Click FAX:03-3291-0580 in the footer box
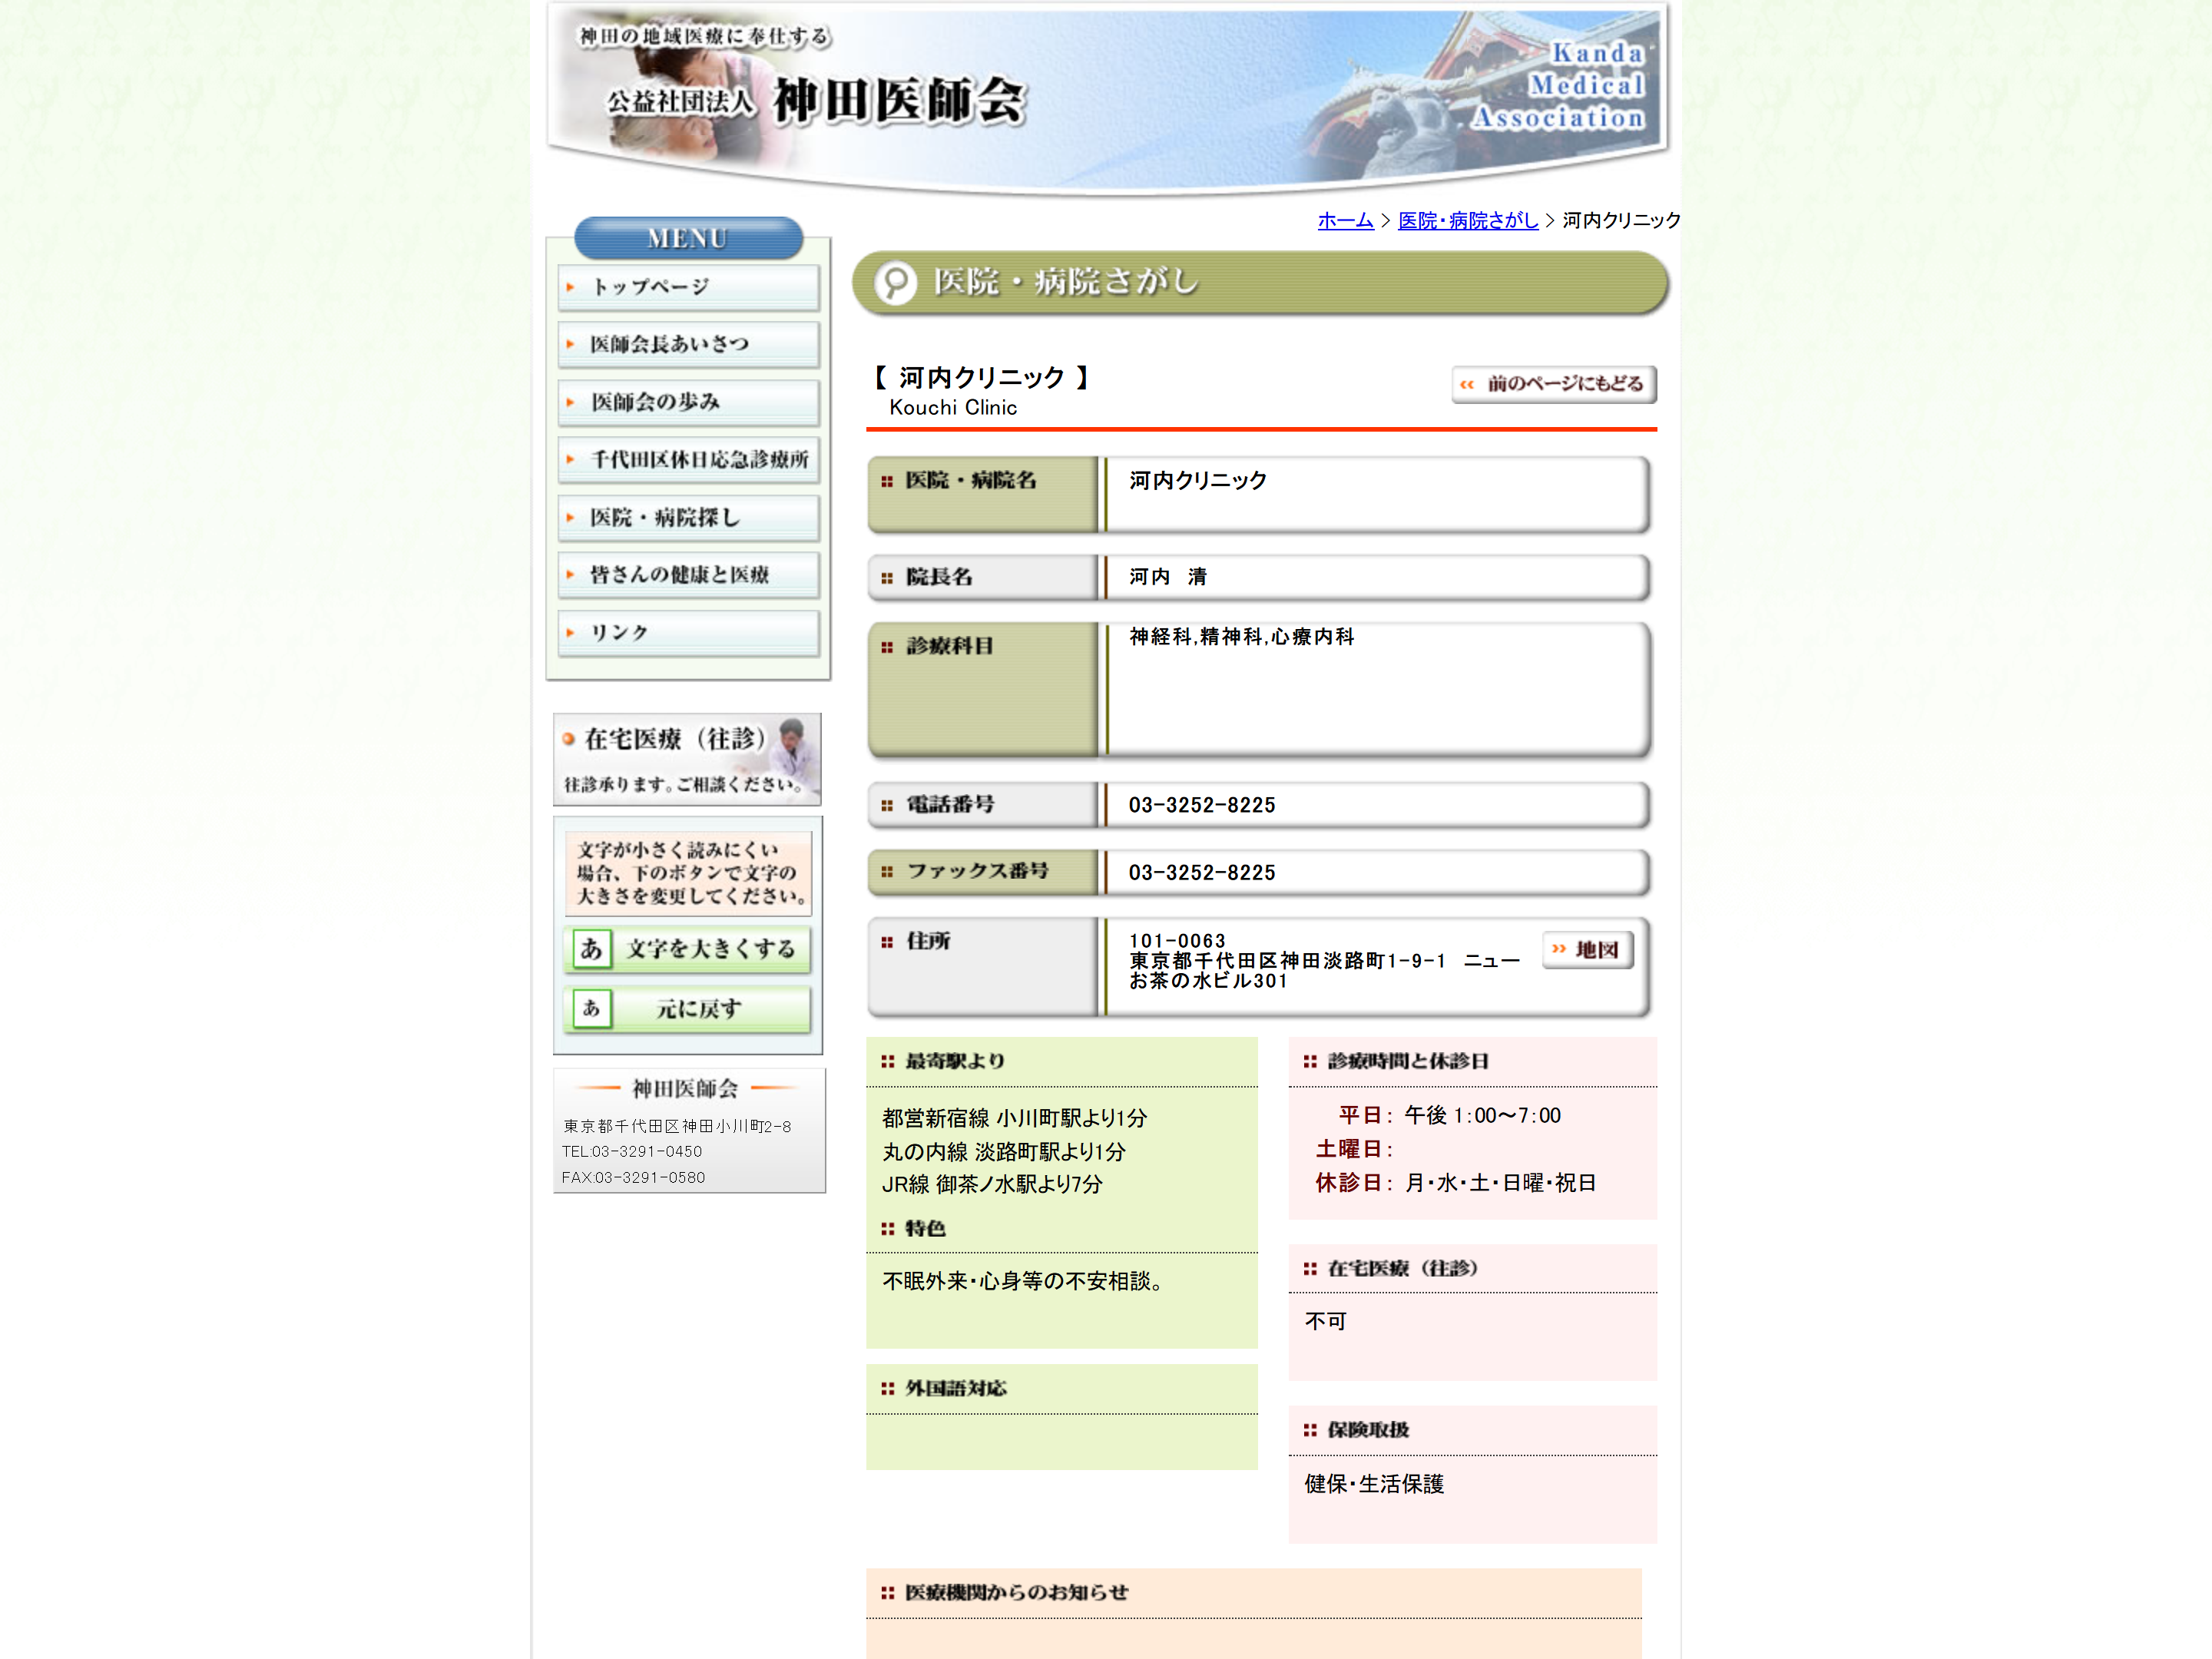2212x1659 pixels. coord(633,1178)
